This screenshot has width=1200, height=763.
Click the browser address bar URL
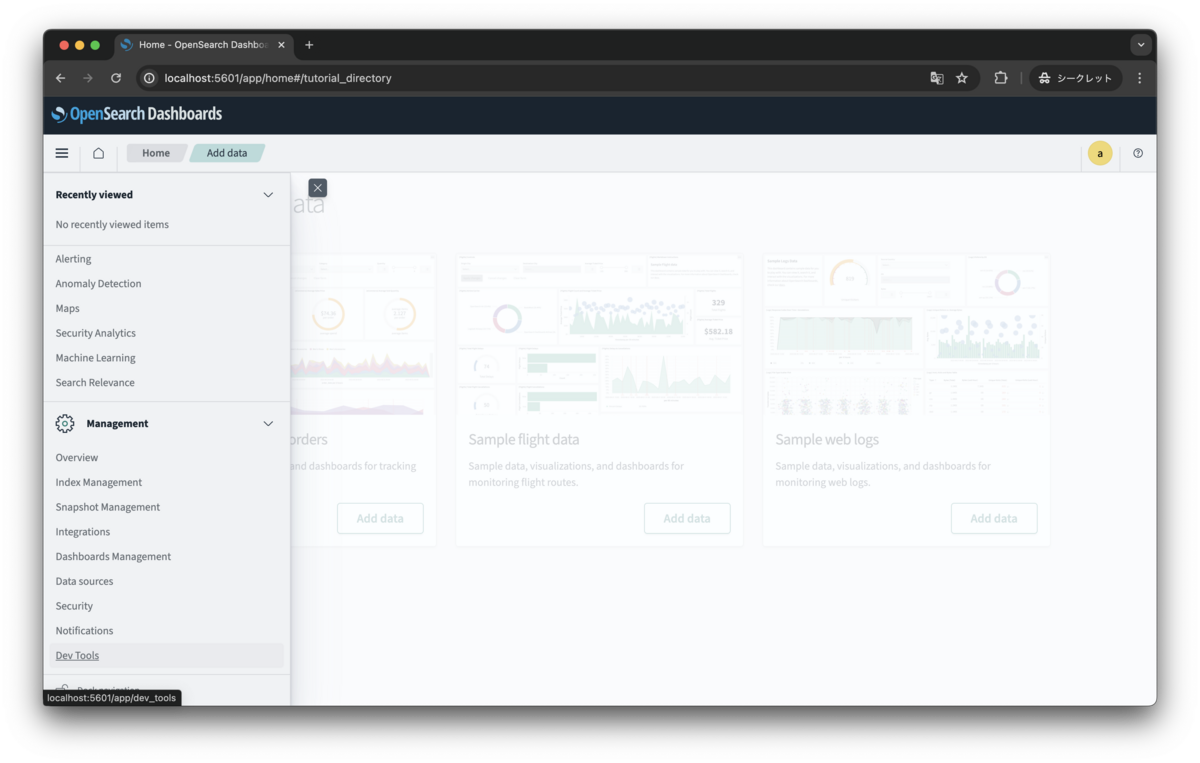278,78
